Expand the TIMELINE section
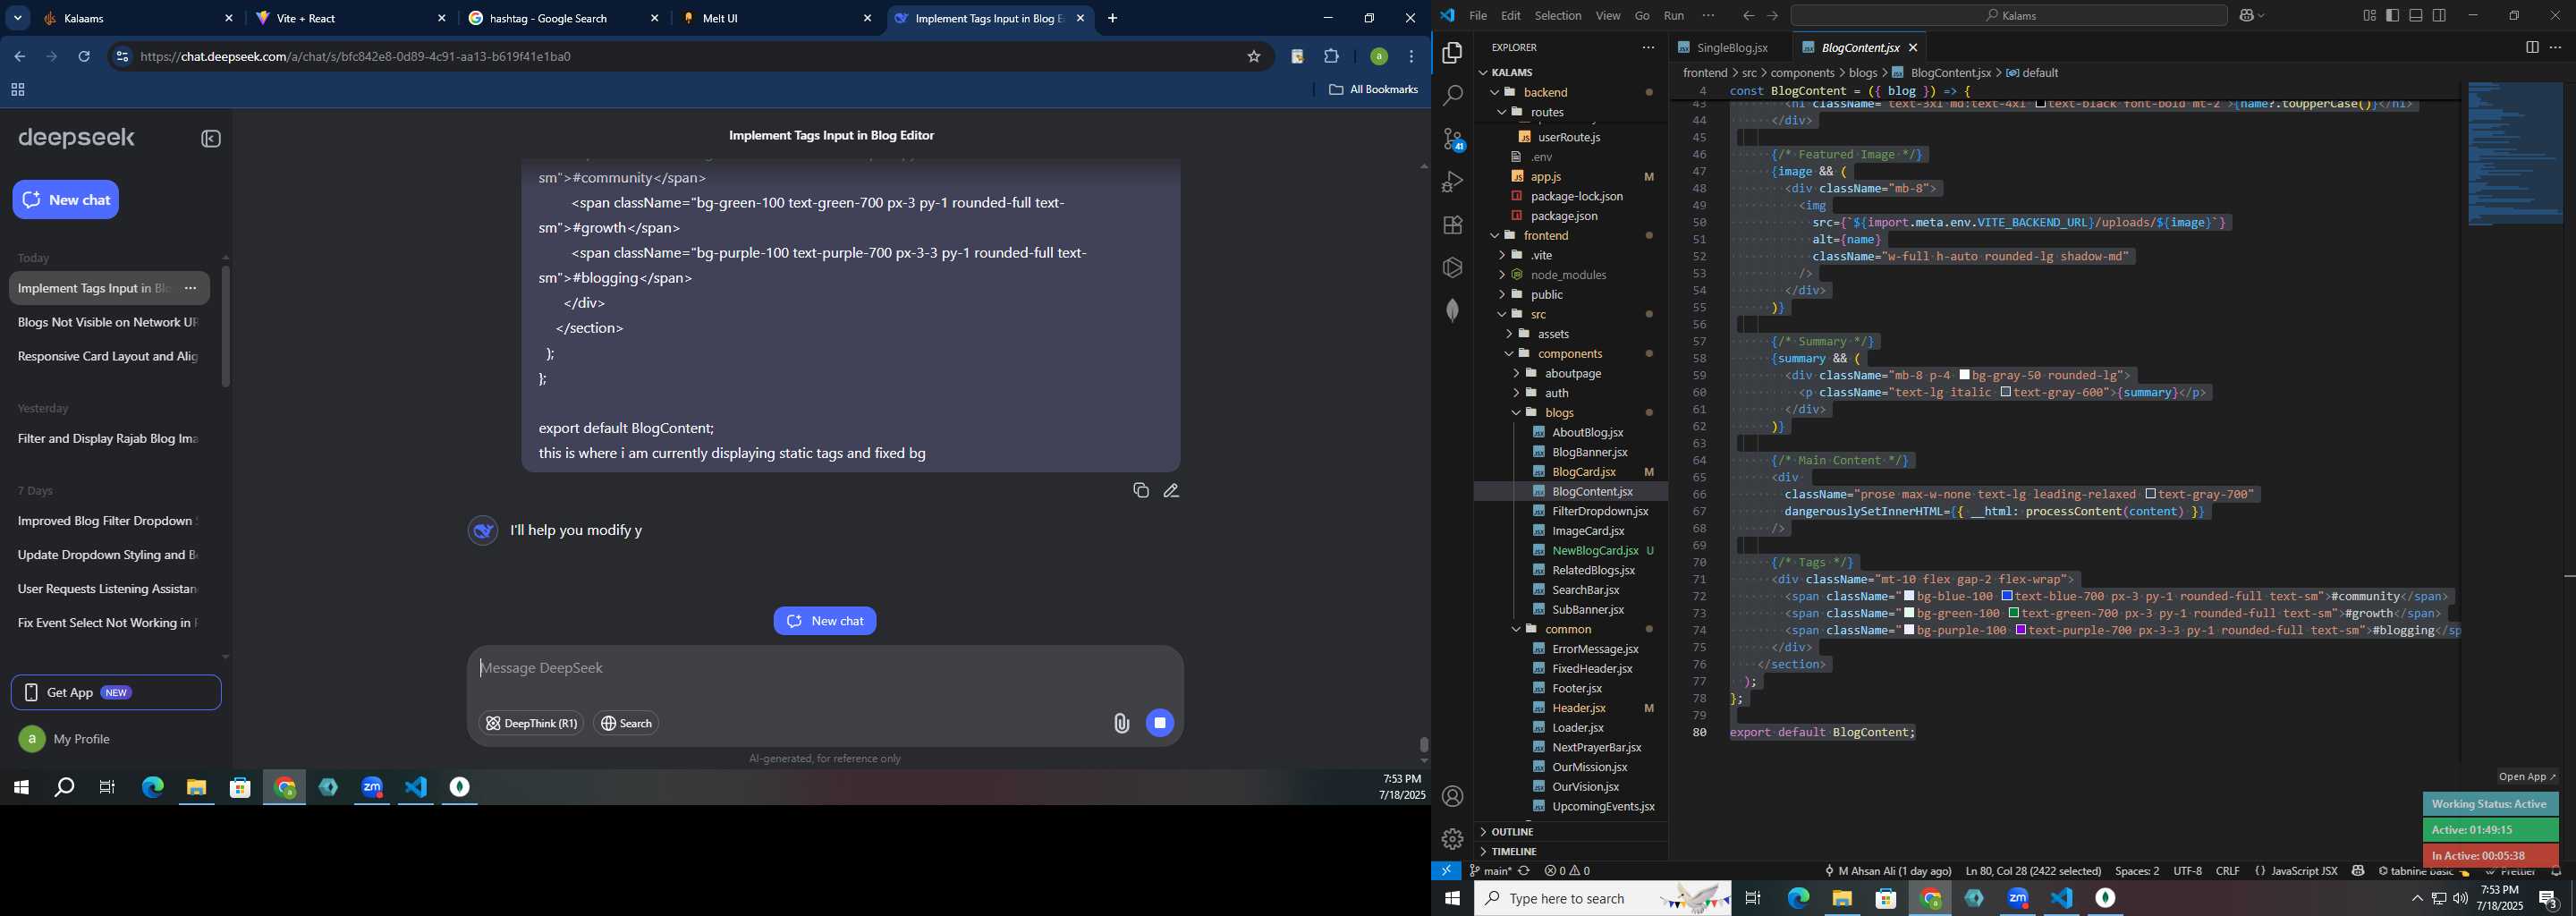This screenshot has width=2576, height=916. [x=1514, y=852]
